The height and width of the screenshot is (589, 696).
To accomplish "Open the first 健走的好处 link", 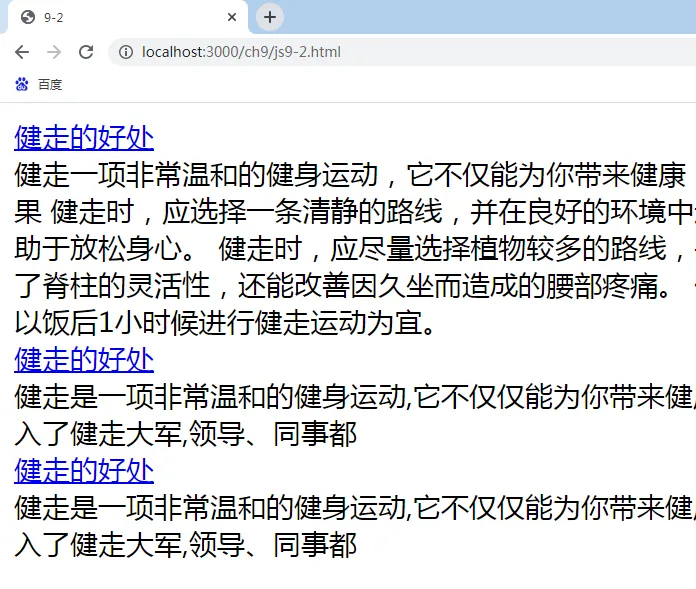I will point(84,138).
